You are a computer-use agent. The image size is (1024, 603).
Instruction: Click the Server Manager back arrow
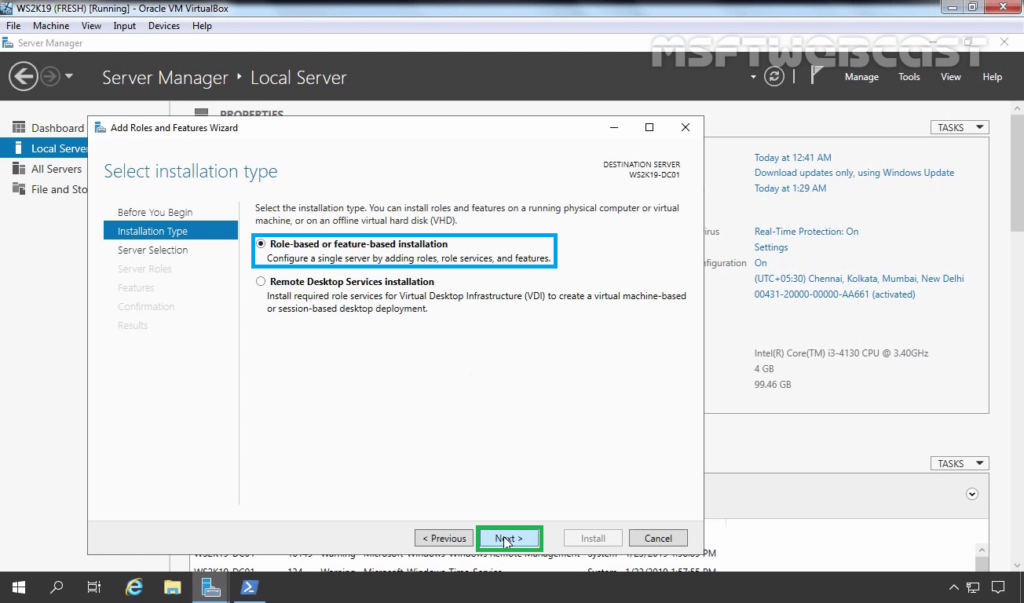click(x=23, y=76)
